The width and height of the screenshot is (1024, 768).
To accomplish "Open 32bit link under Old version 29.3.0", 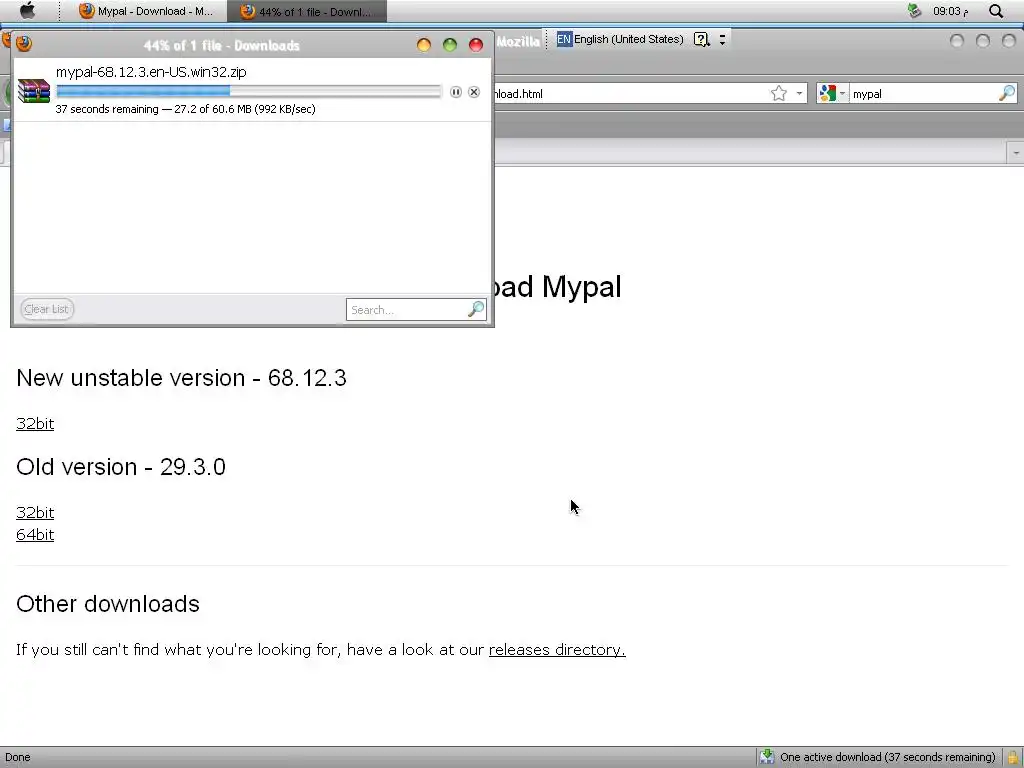I will [35, 512].
